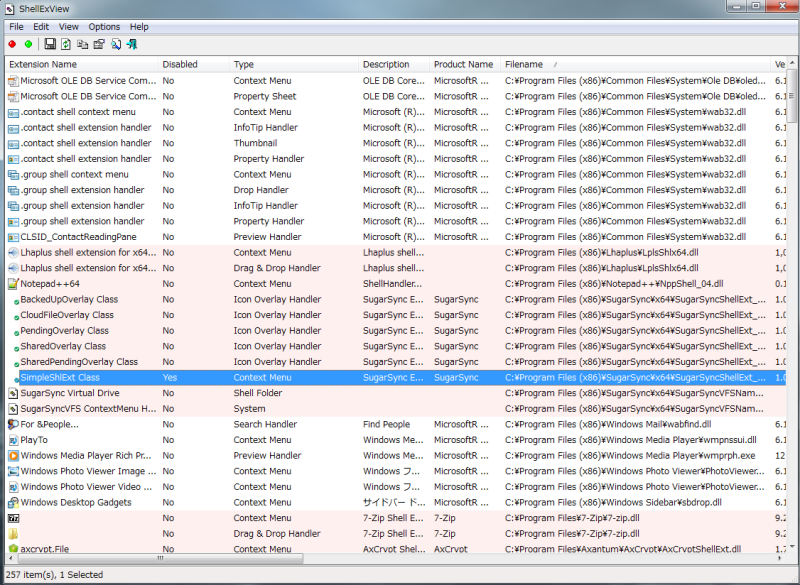800x585 pixels.
Task: Select the PendingOverlay Class row
Action: (395, 330)
